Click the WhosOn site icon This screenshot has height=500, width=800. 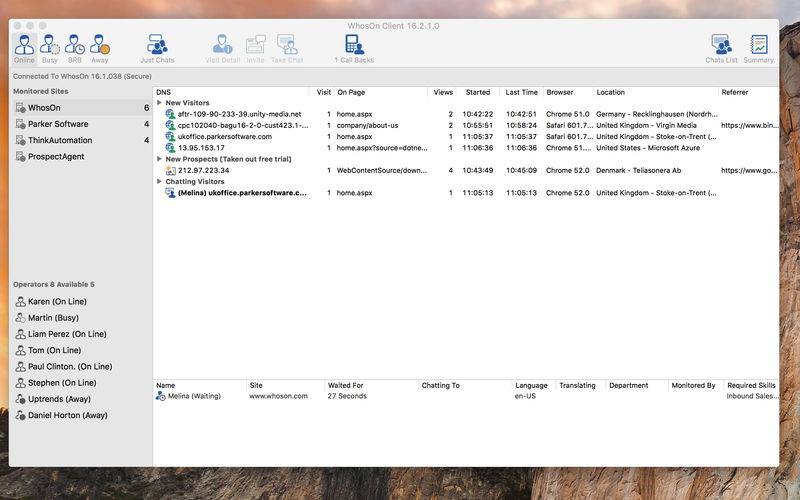(x=20, y=108)
